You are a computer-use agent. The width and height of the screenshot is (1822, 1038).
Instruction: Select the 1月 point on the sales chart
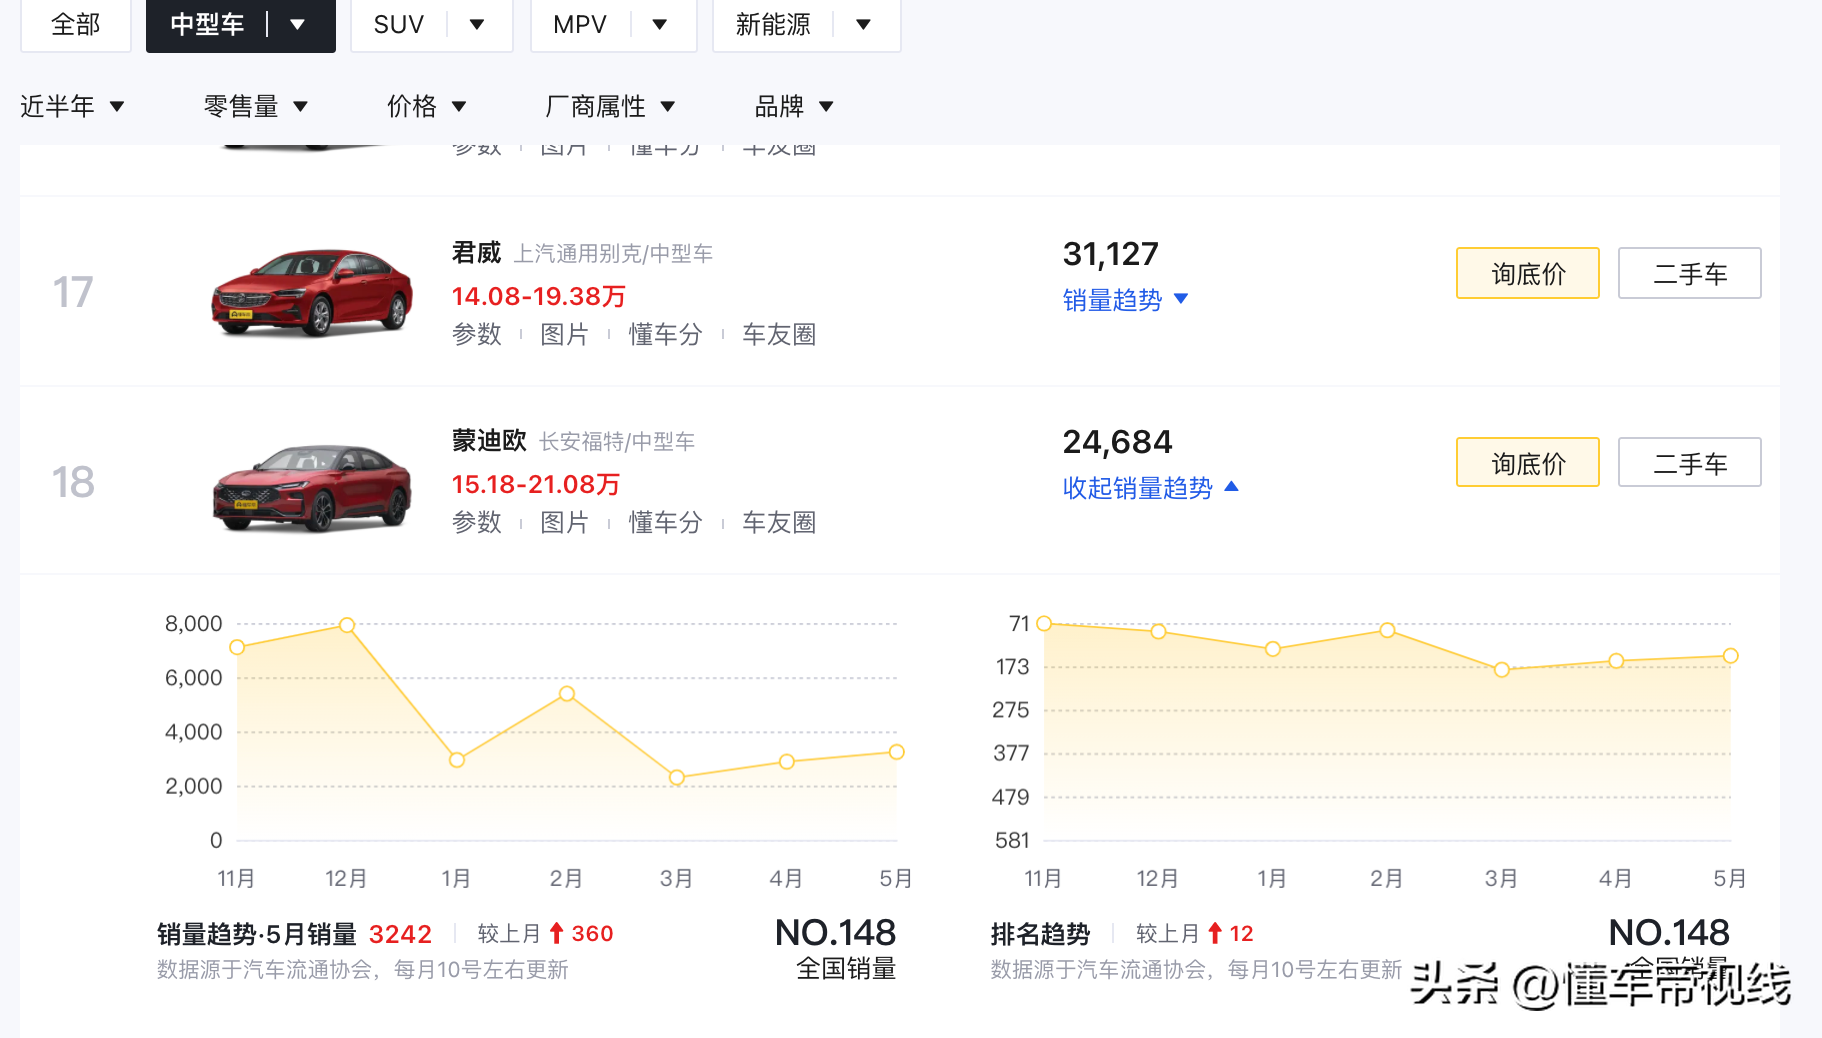pyautogui.click(x=457, y=760)
